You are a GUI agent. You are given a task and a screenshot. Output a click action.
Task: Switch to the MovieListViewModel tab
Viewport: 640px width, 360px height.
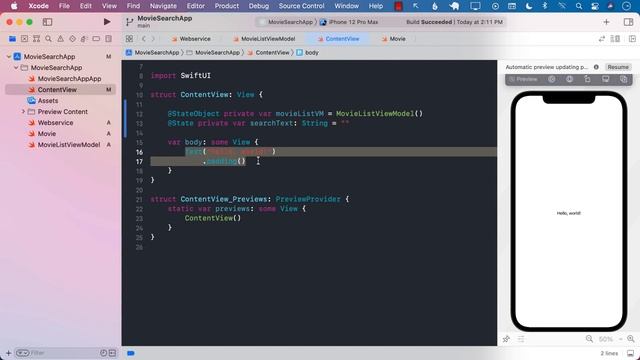pos(264,39)
